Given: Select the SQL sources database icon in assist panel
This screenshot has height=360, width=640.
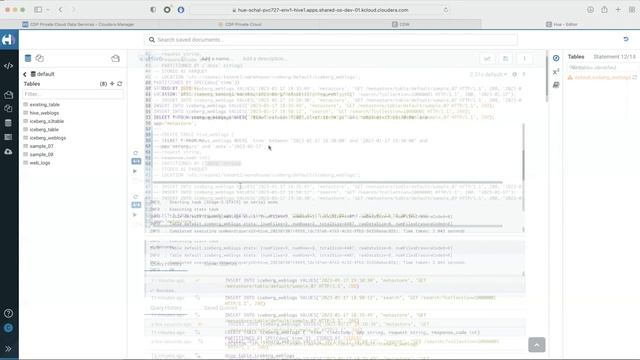Looking at the screenshot, I should 28,58.
